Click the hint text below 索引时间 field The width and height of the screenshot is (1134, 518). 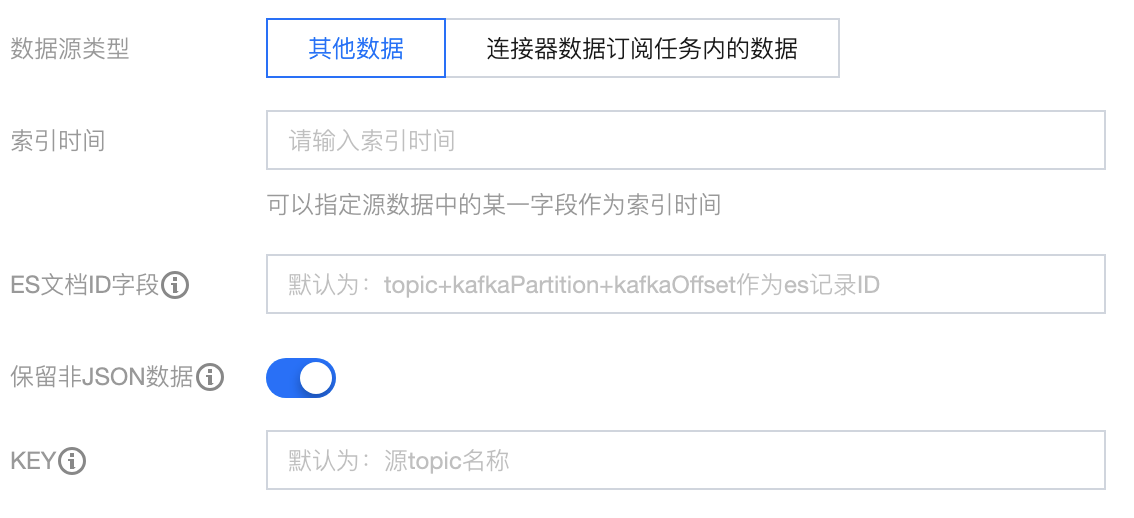(494, 206)
